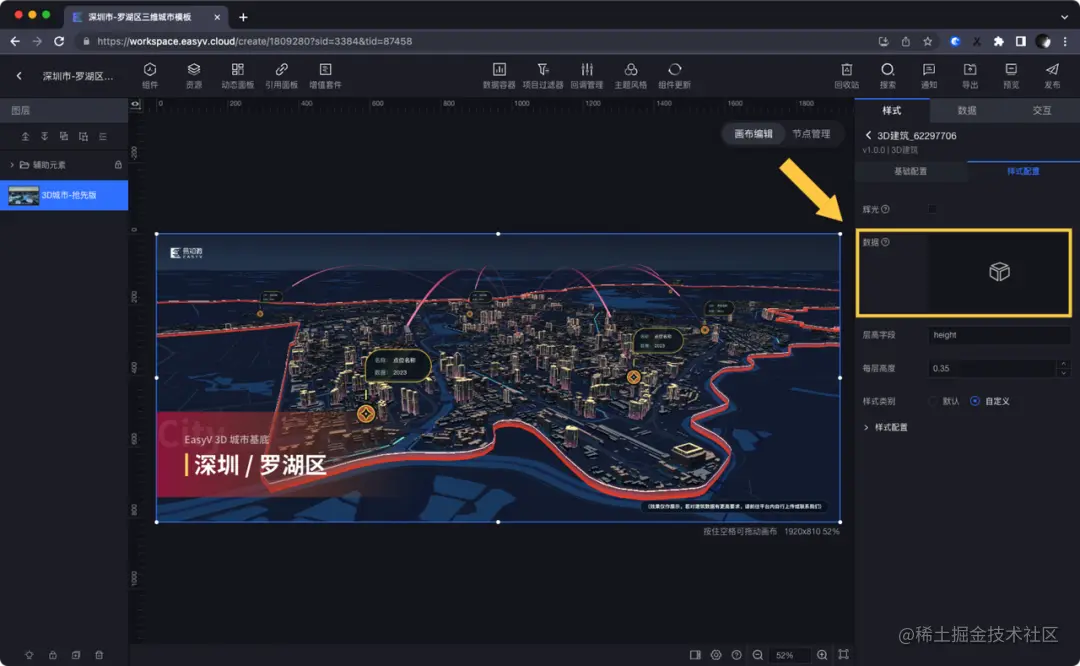The image size is (1080, 666).
Task: Zoom in the canvas
Action: click(822, 655)
